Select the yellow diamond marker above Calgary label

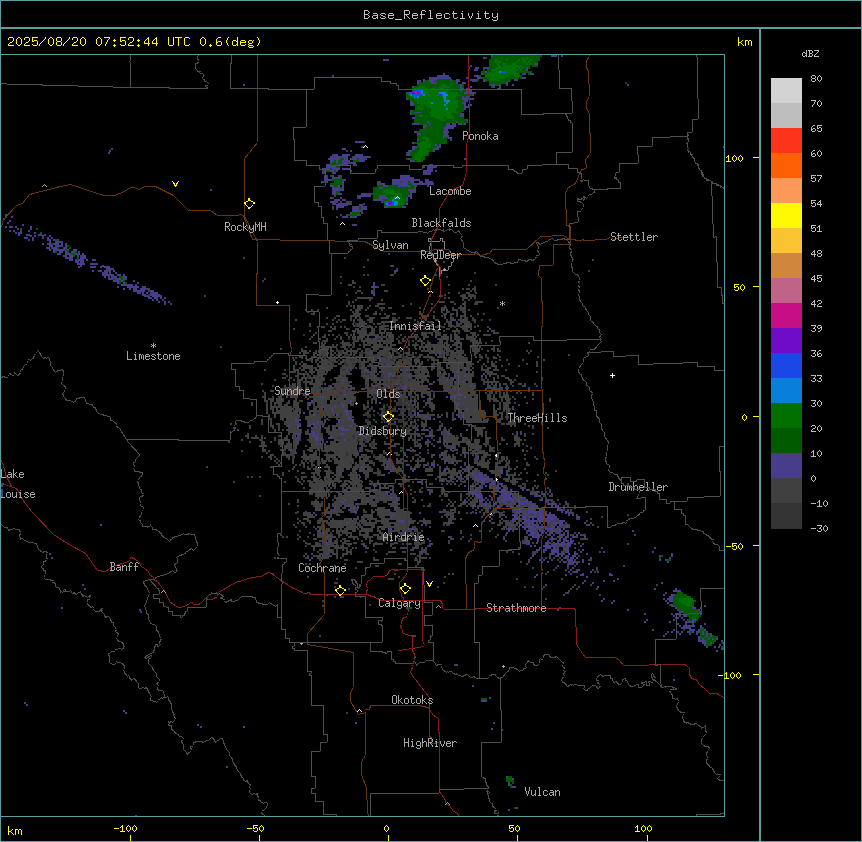coord(405,589)
